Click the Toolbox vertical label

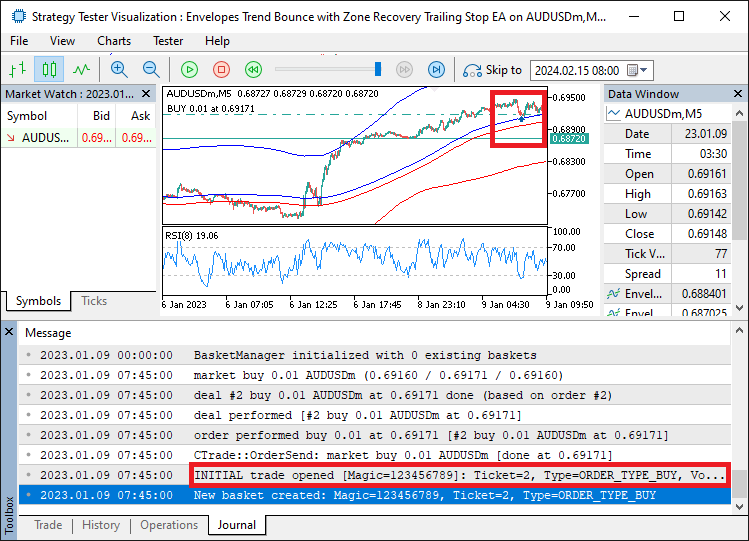click(x=9, y=515)
